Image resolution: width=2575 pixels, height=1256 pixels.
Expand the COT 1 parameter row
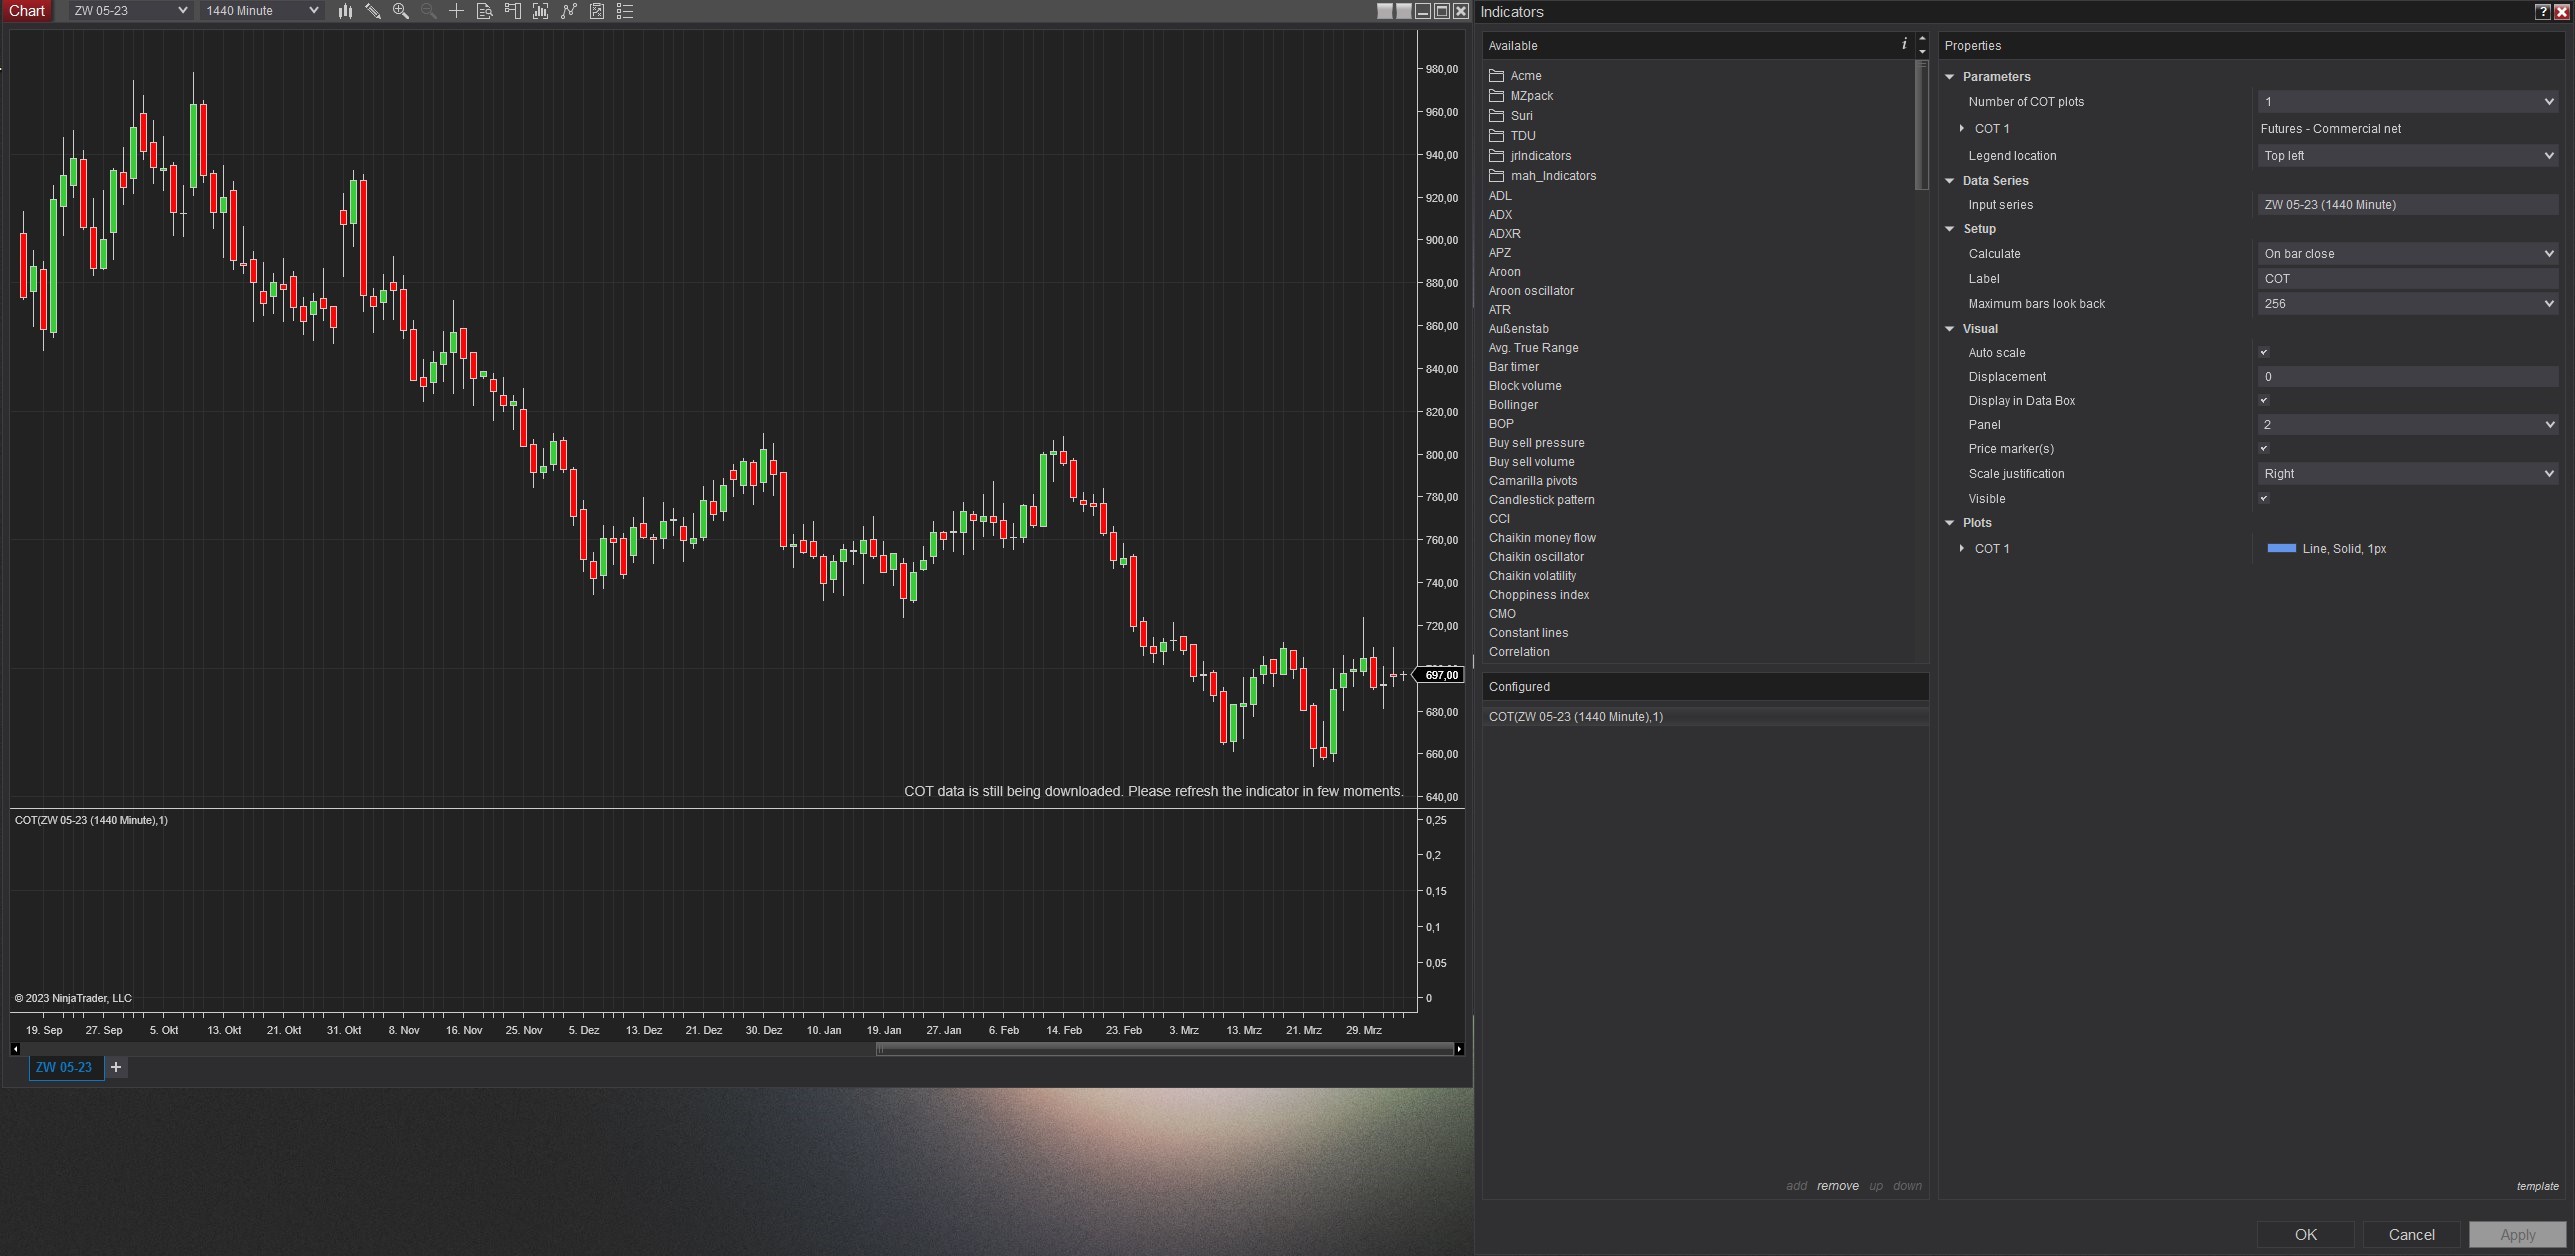(x=1962, y=129)
